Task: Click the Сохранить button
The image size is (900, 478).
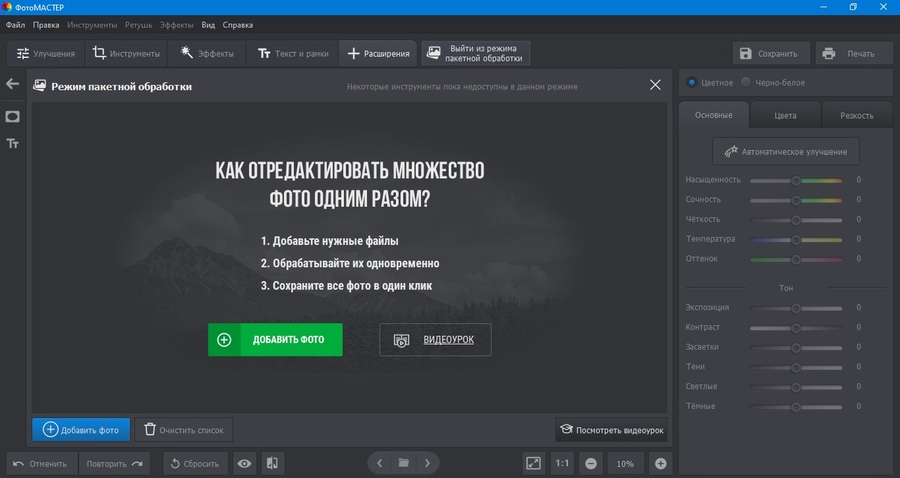Action: coord(771,53)
